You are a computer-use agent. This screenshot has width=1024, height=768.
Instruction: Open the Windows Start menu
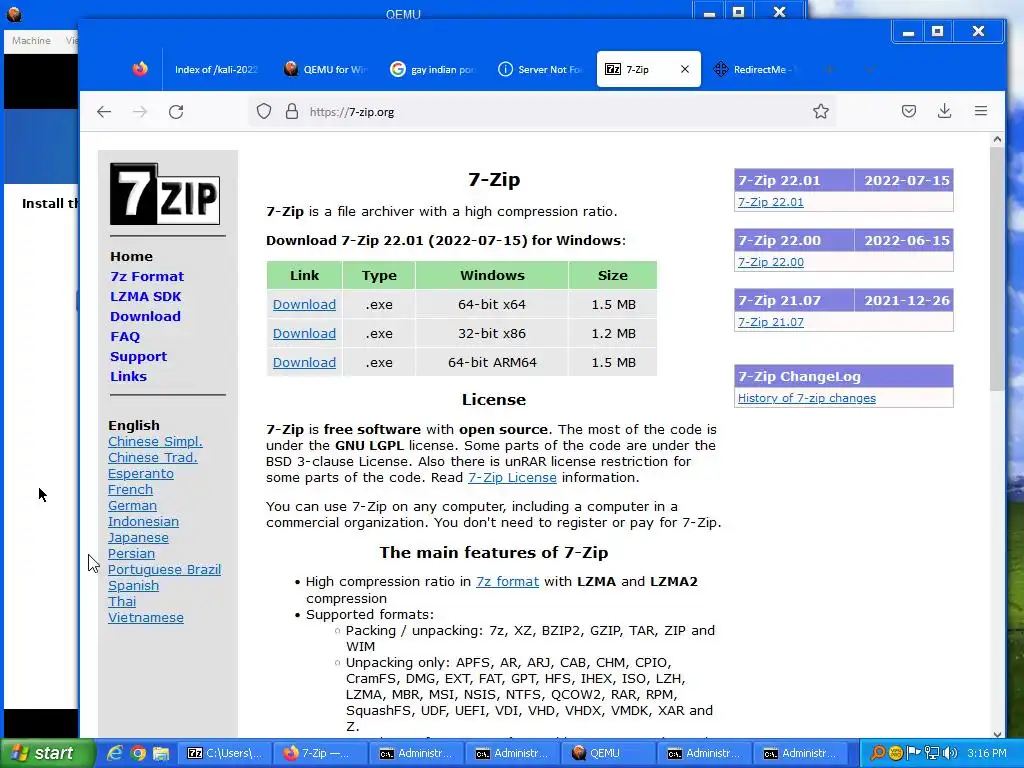(47, 753)
